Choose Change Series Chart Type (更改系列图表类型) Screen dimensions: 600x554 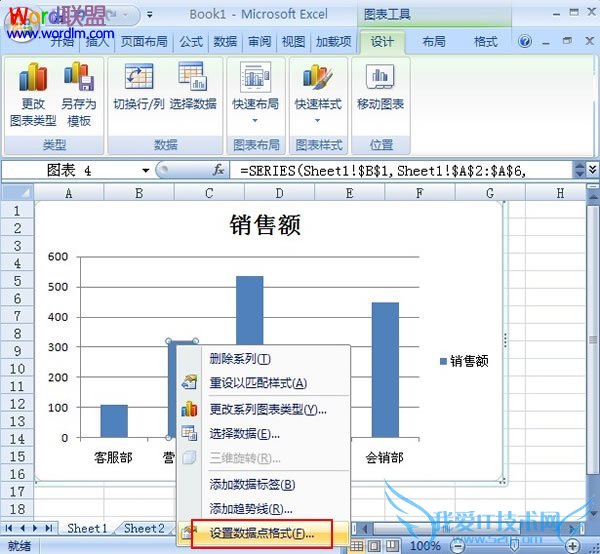tap(264, 410)
